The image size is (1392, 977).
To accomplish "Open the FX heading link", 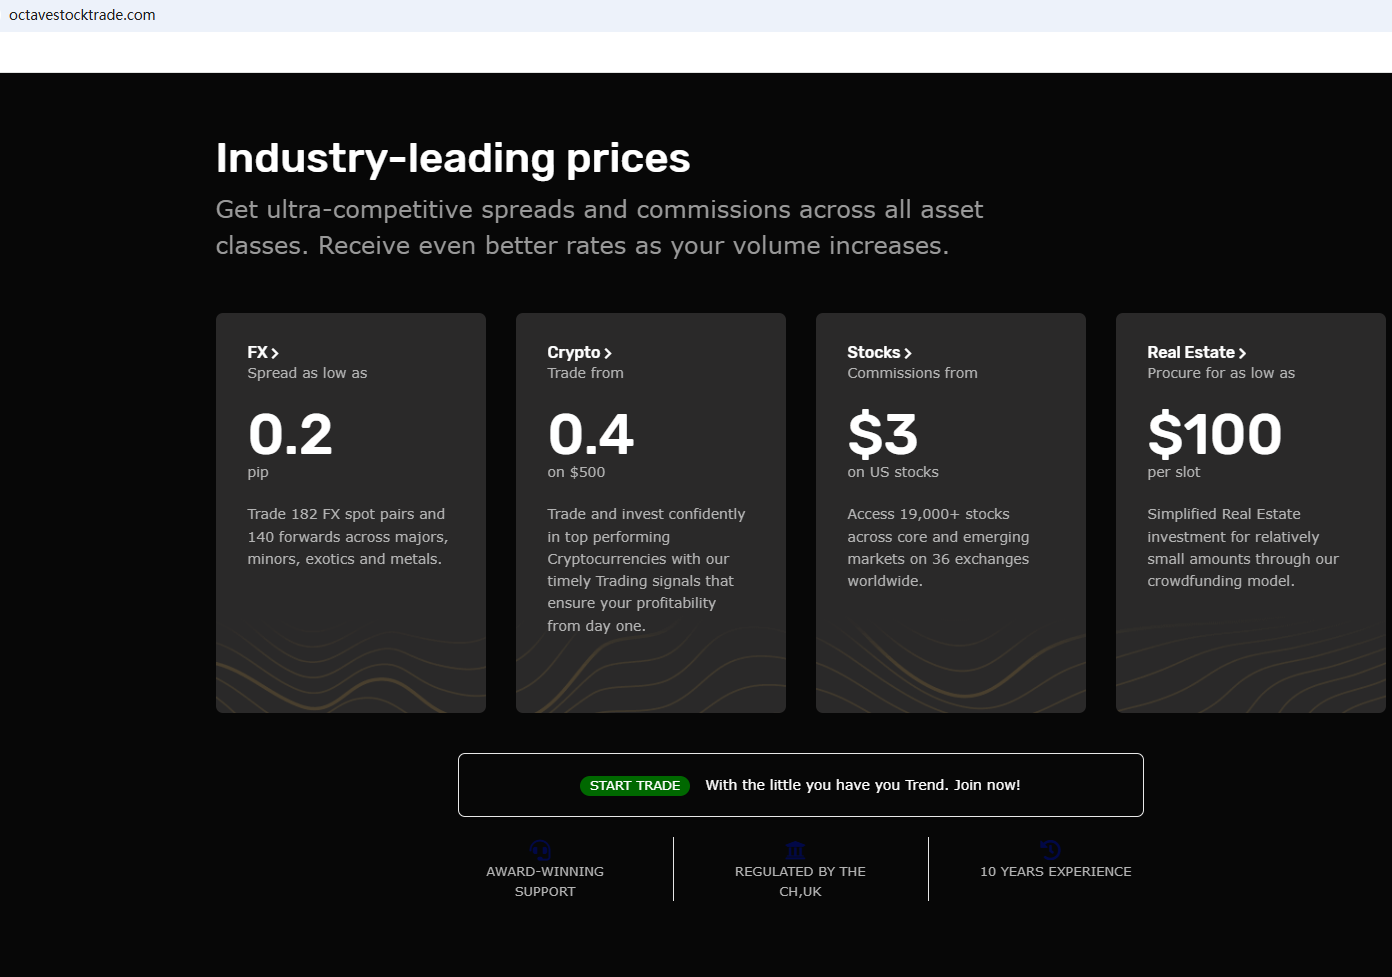I will click(257, 352).
